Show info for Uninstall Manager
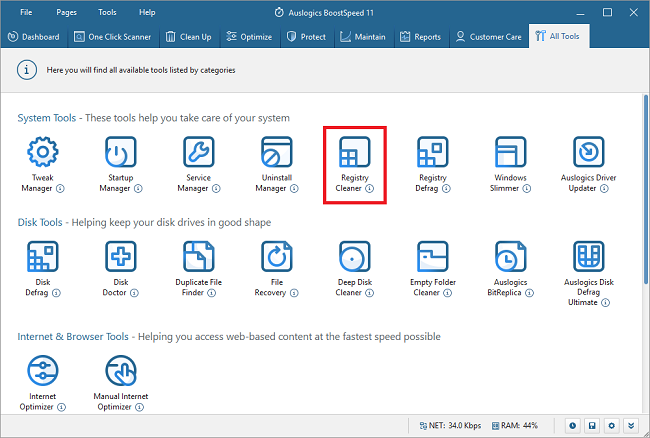 tap(294, 189)
